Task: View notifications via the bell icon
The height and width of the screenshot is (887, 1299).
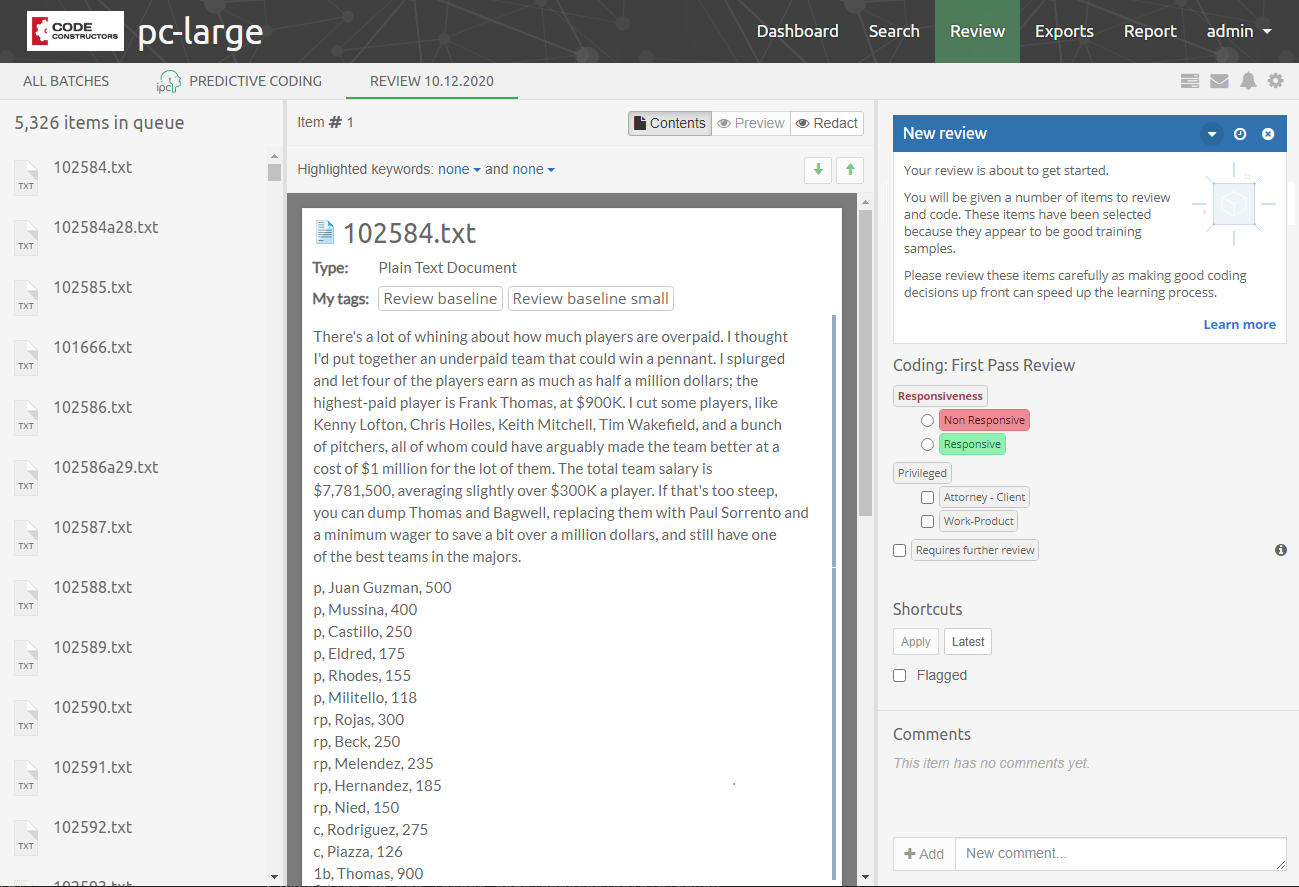Action: (1248, 81)
